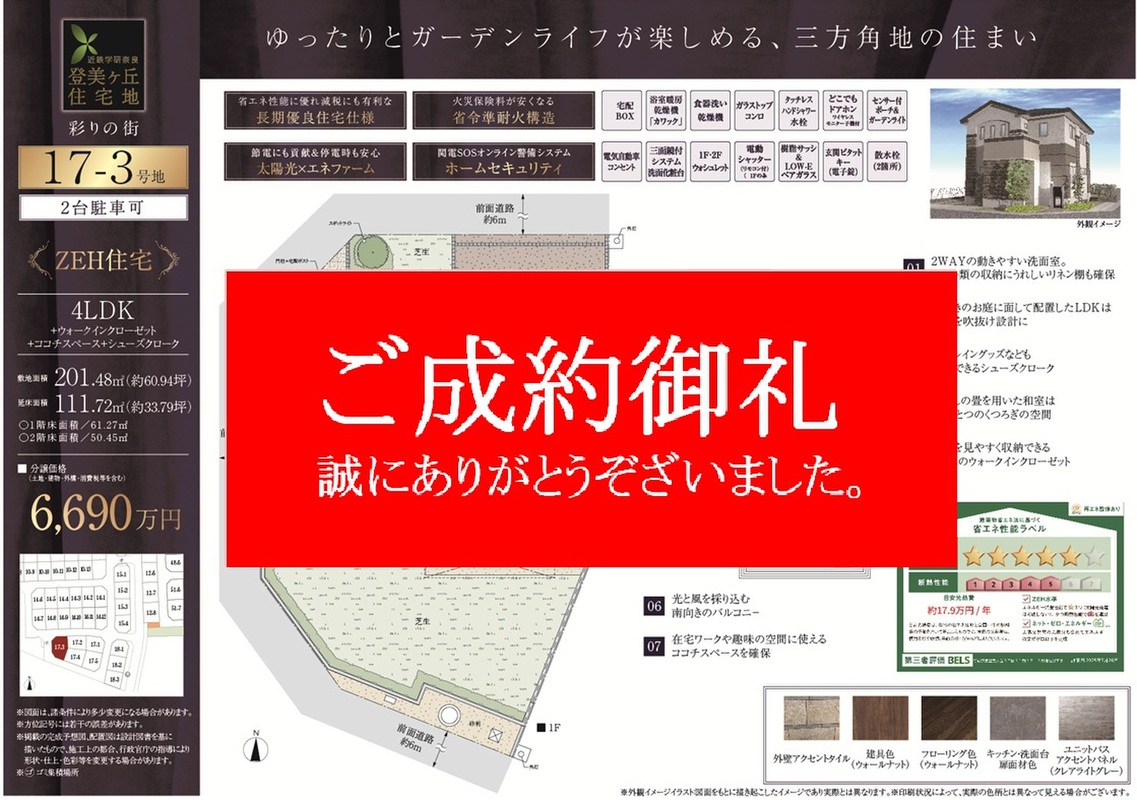Select the 1F・2F ウォシュレット badge
This screenshot has width=1137, height=800.
click(x=712, y=162)
